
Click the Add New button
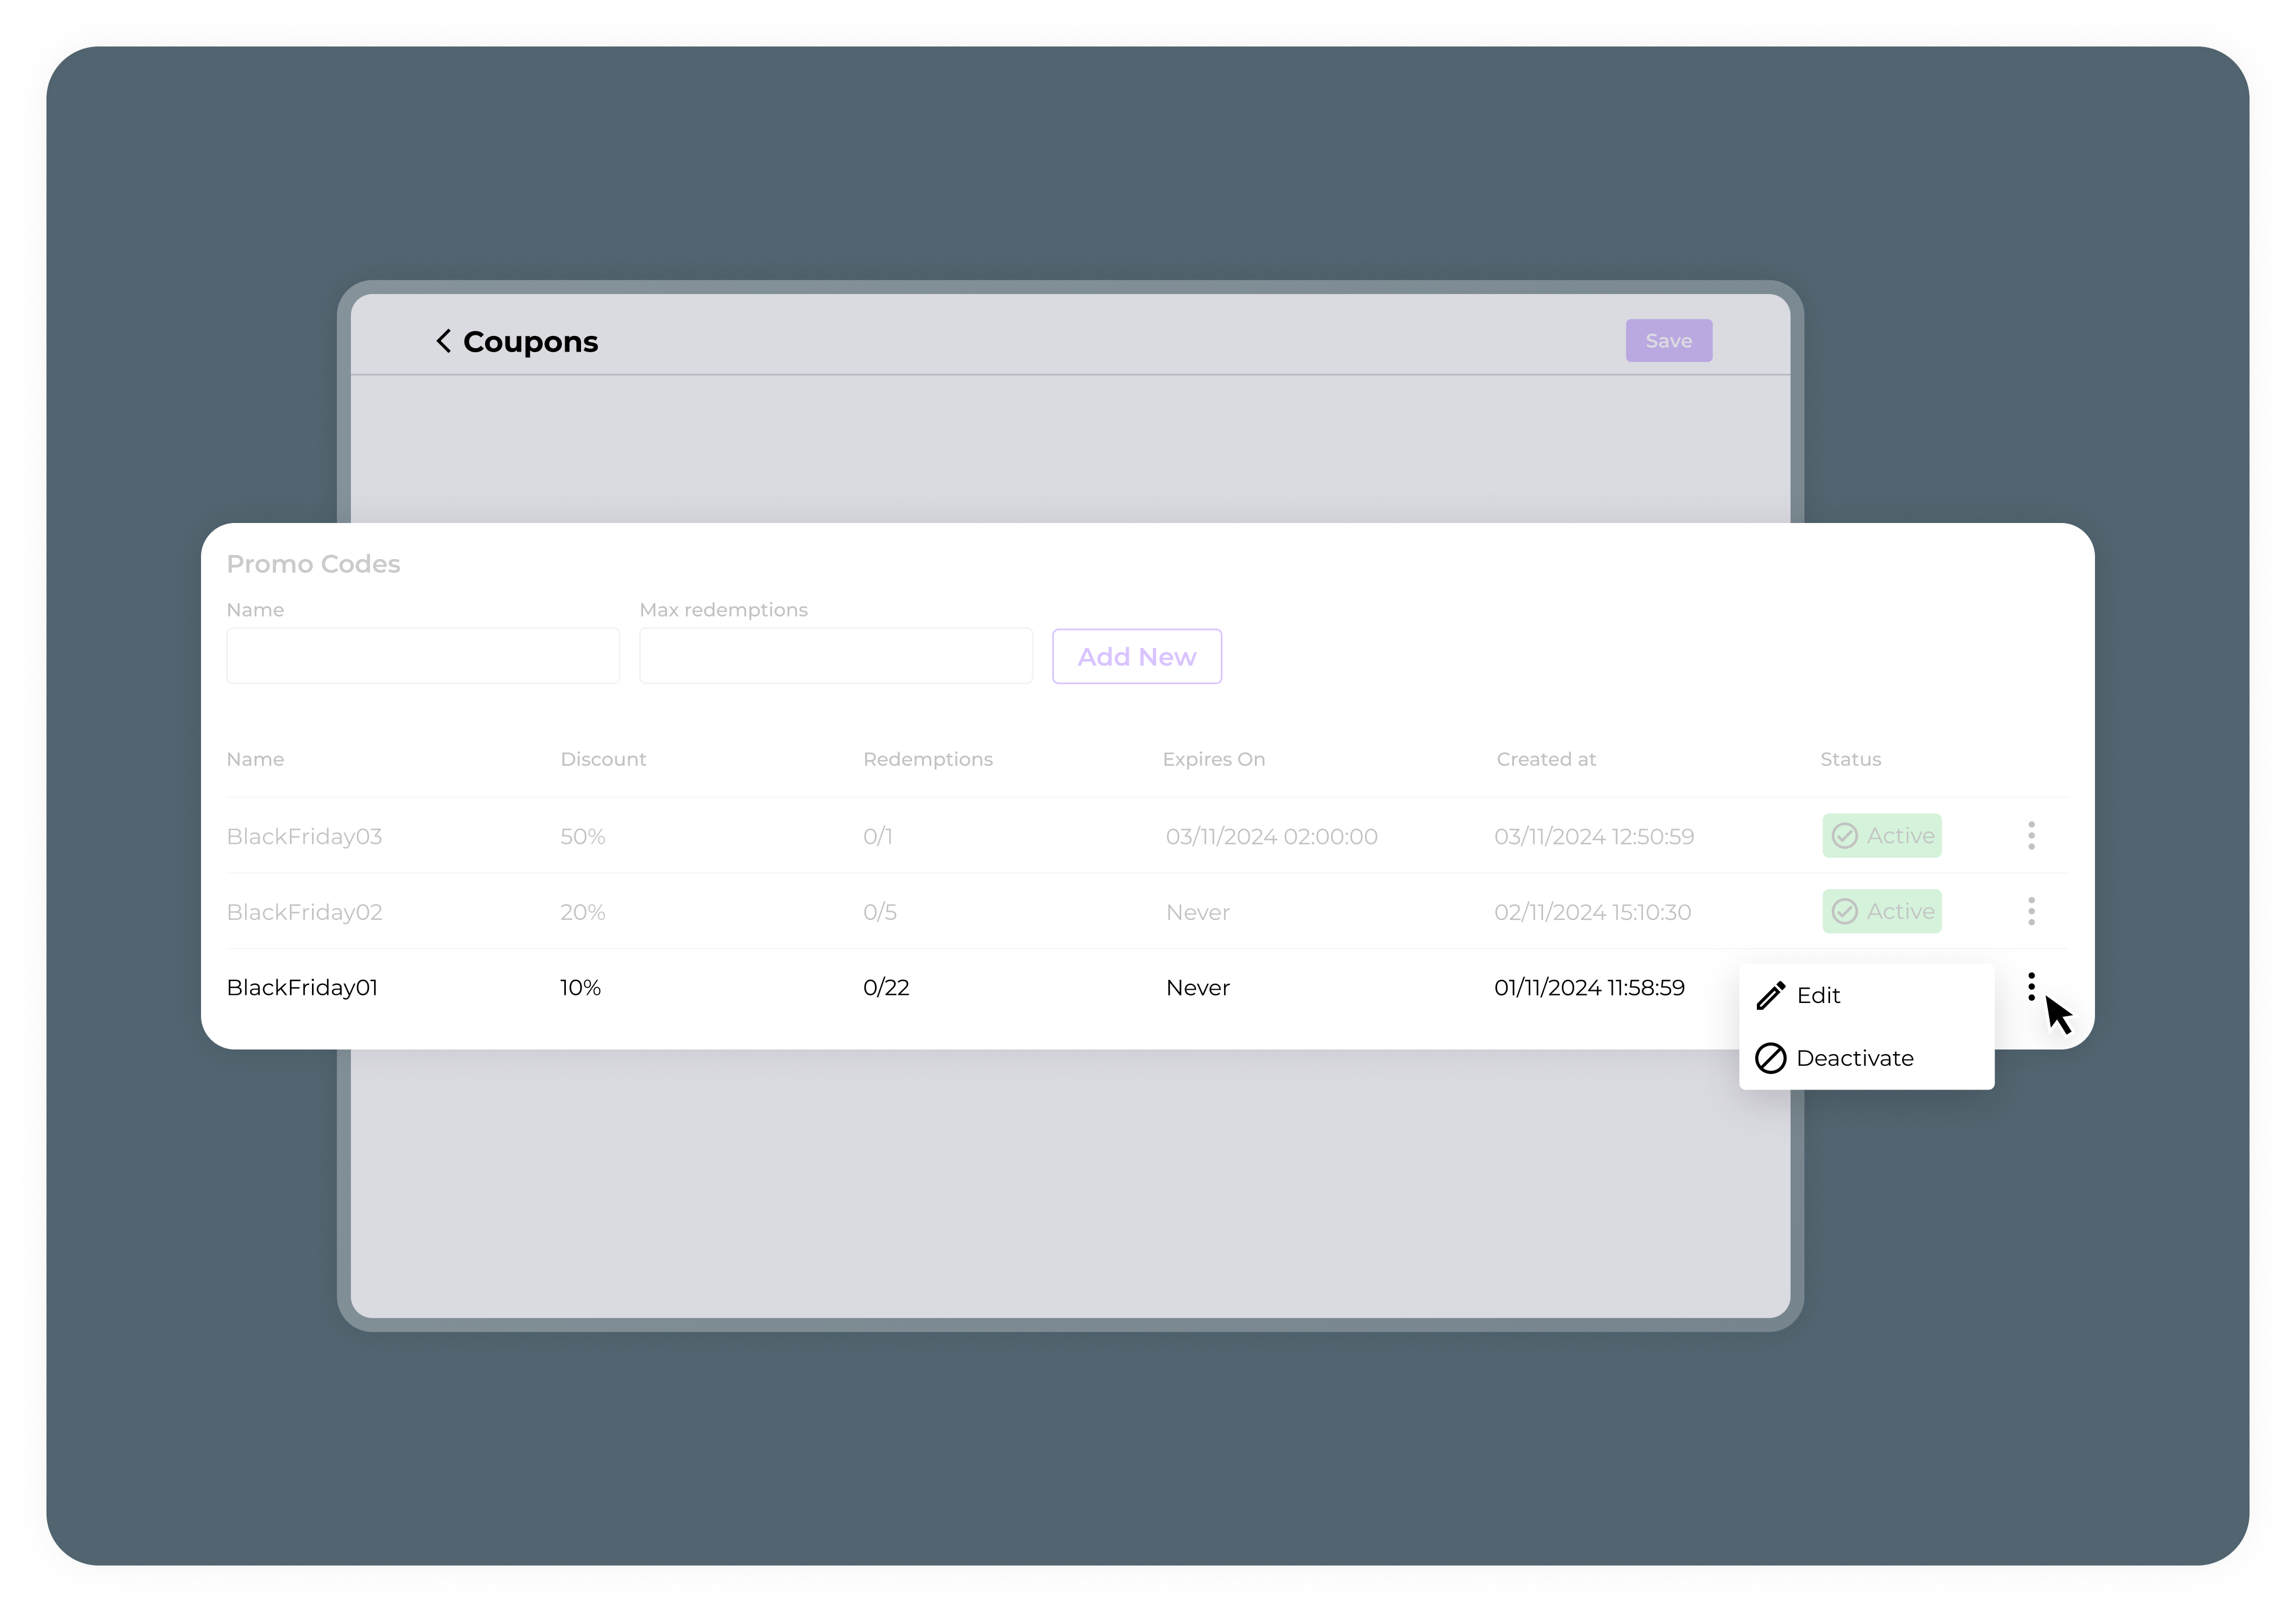click(x=1137, y=656)
